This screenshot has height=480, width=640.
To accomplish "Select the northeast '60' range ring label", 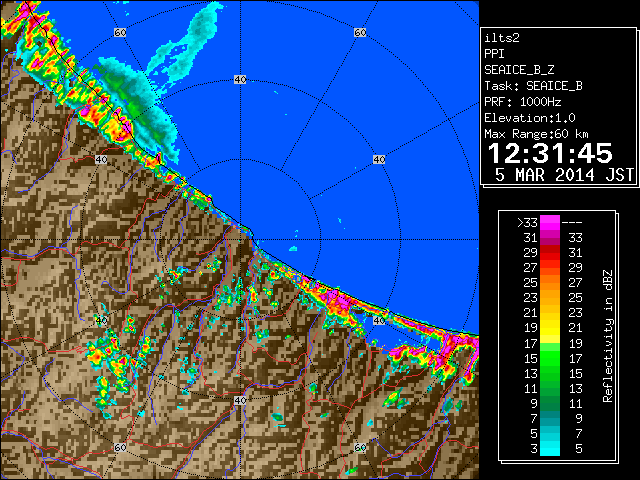I will [360, 32].
